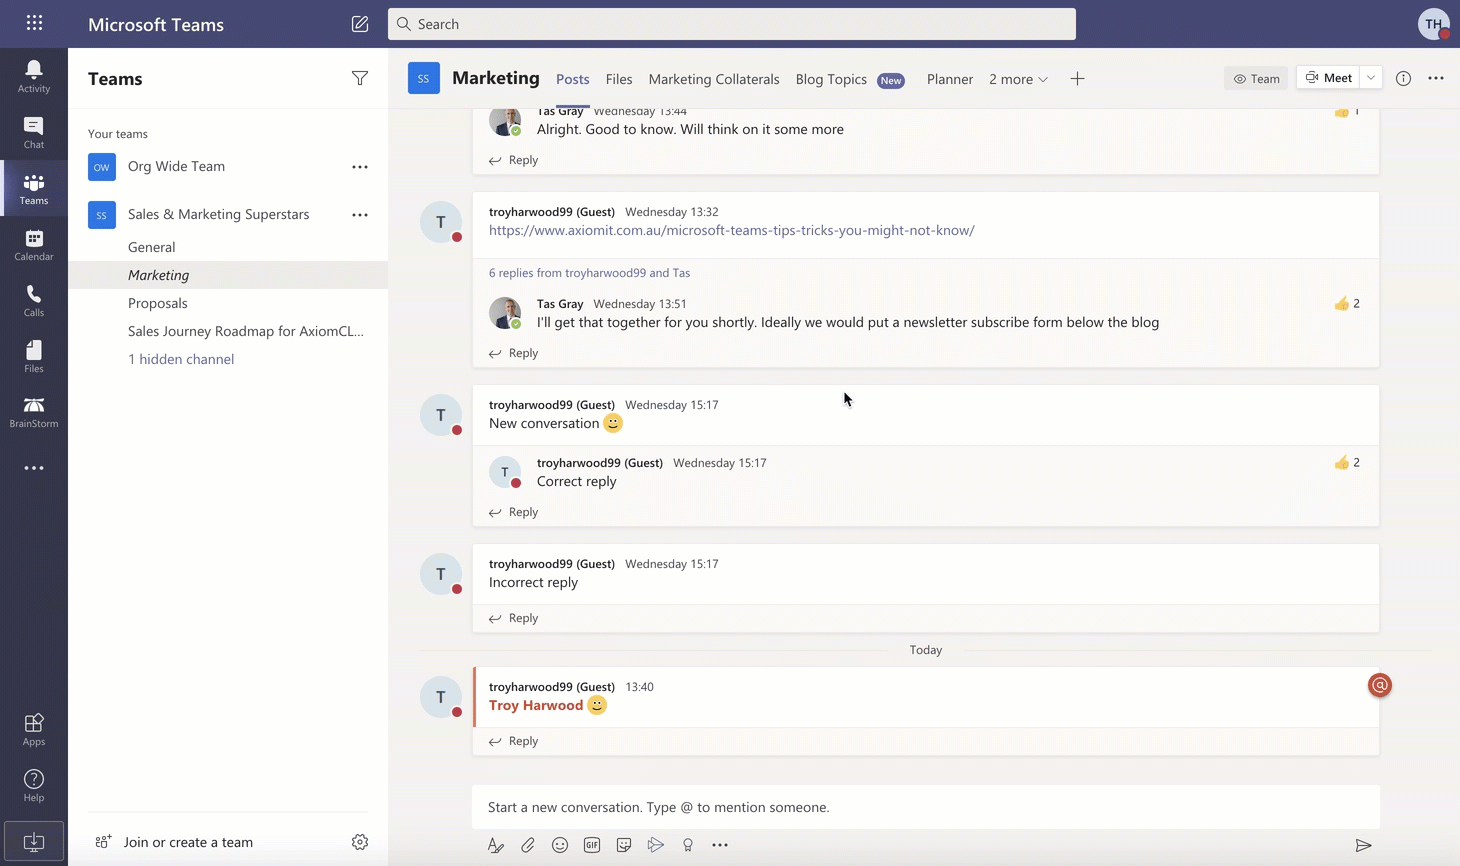Show the 1 hidden channel

(181, 359)
